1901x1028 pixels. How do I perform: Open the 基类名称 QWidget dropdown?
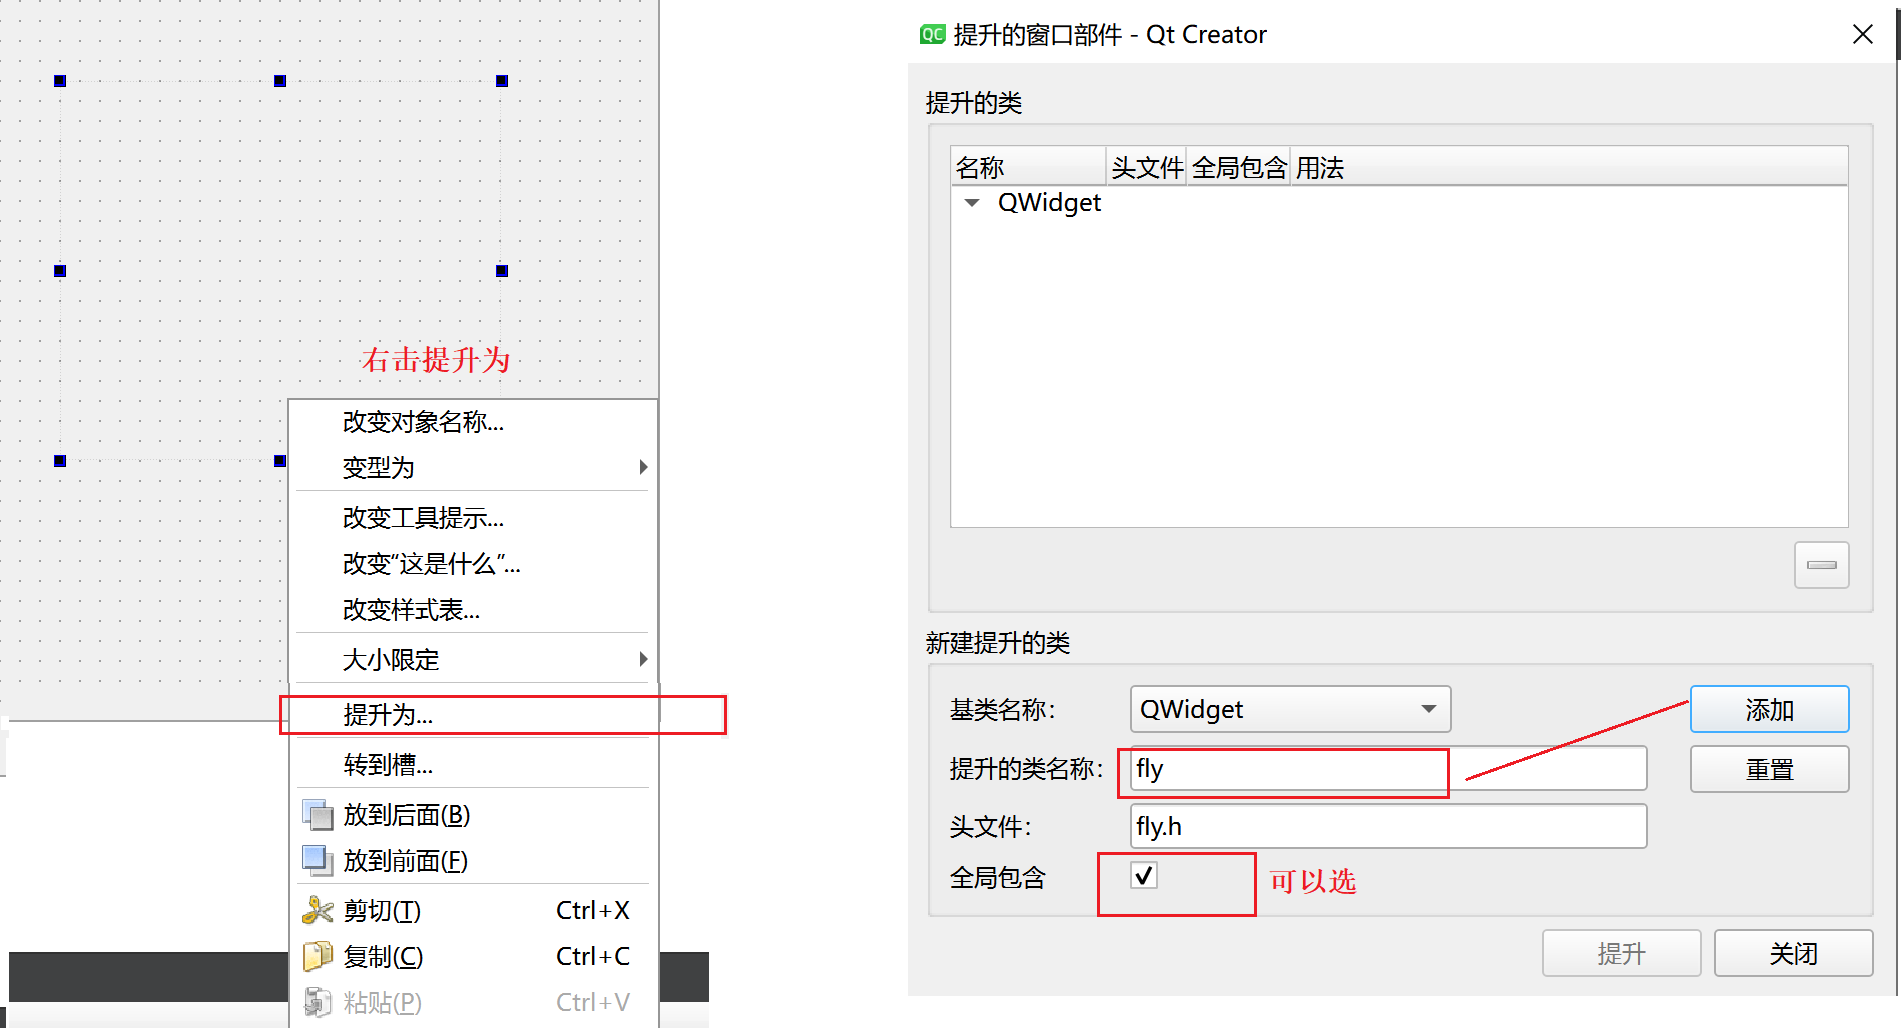tap(1290, 709)
